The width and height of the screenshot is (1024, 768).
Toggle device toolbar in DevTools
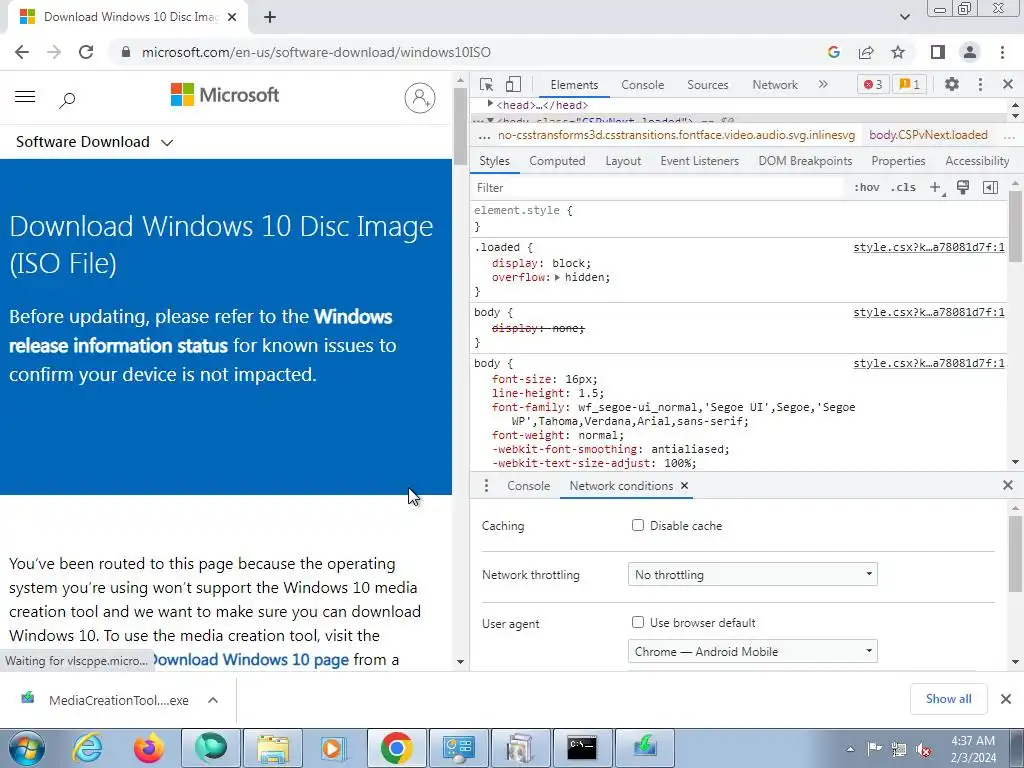(x=513, y=84)
